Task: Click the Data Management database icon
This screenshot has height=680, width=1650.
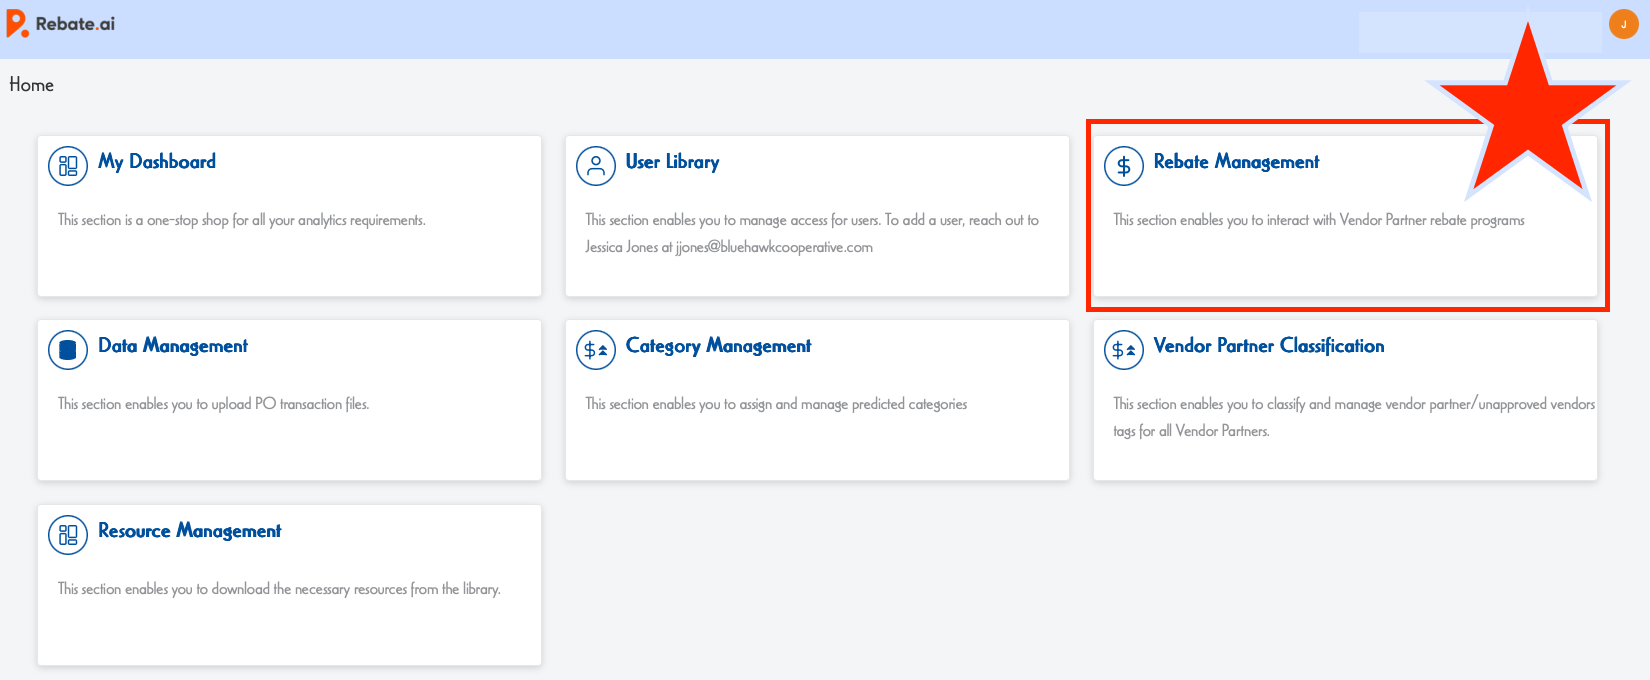Action: (x=68, y=350)
